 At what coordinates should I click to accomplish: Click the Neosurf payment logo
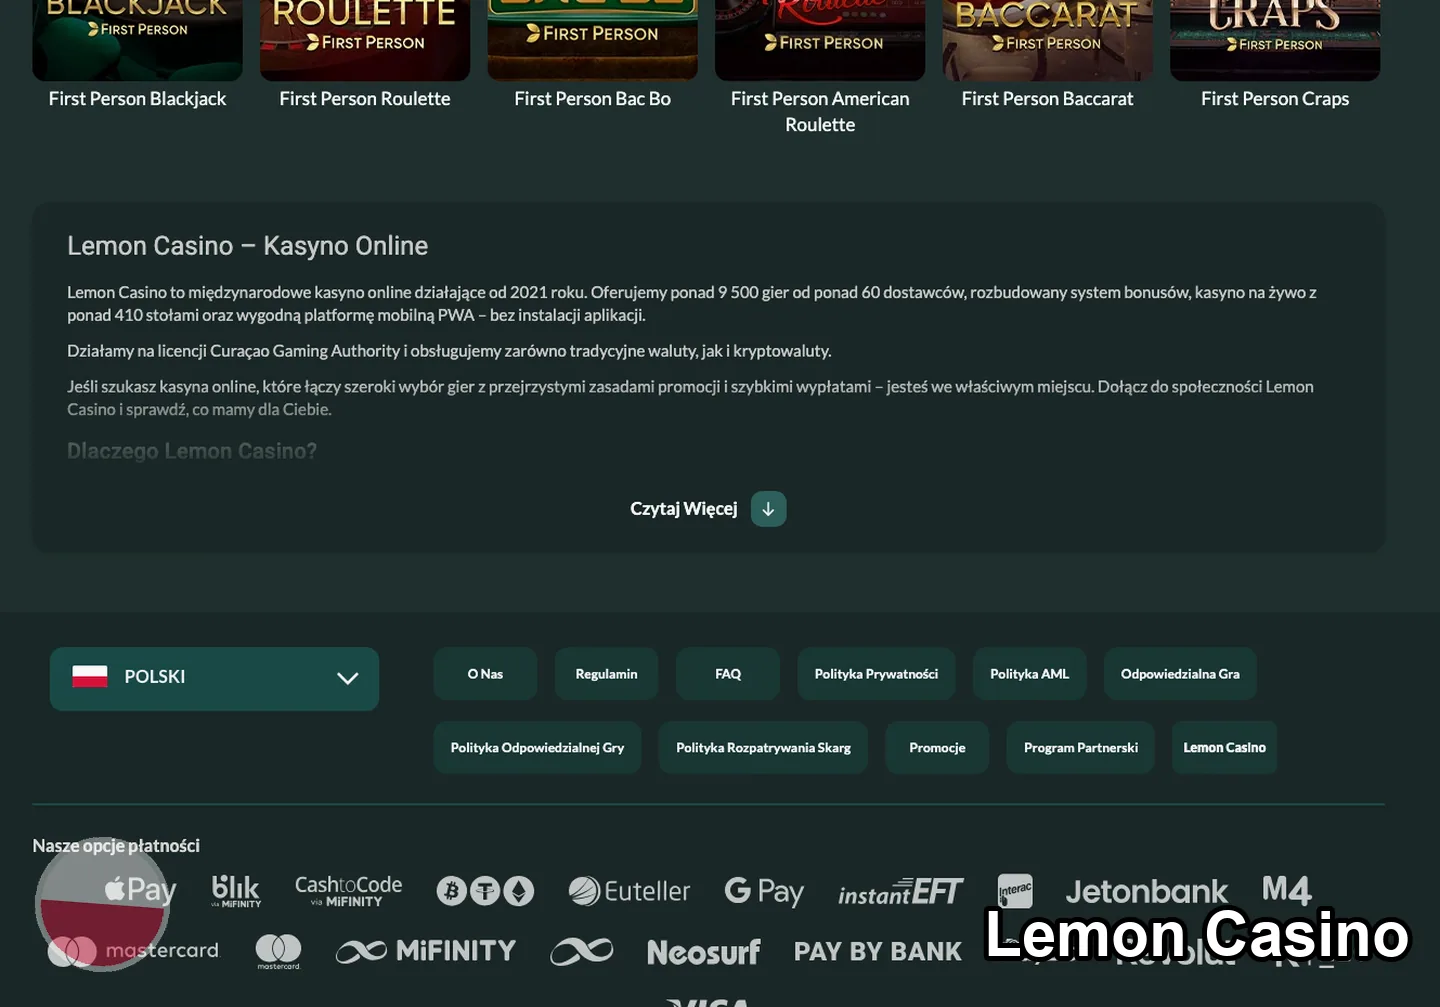[703, 952]
